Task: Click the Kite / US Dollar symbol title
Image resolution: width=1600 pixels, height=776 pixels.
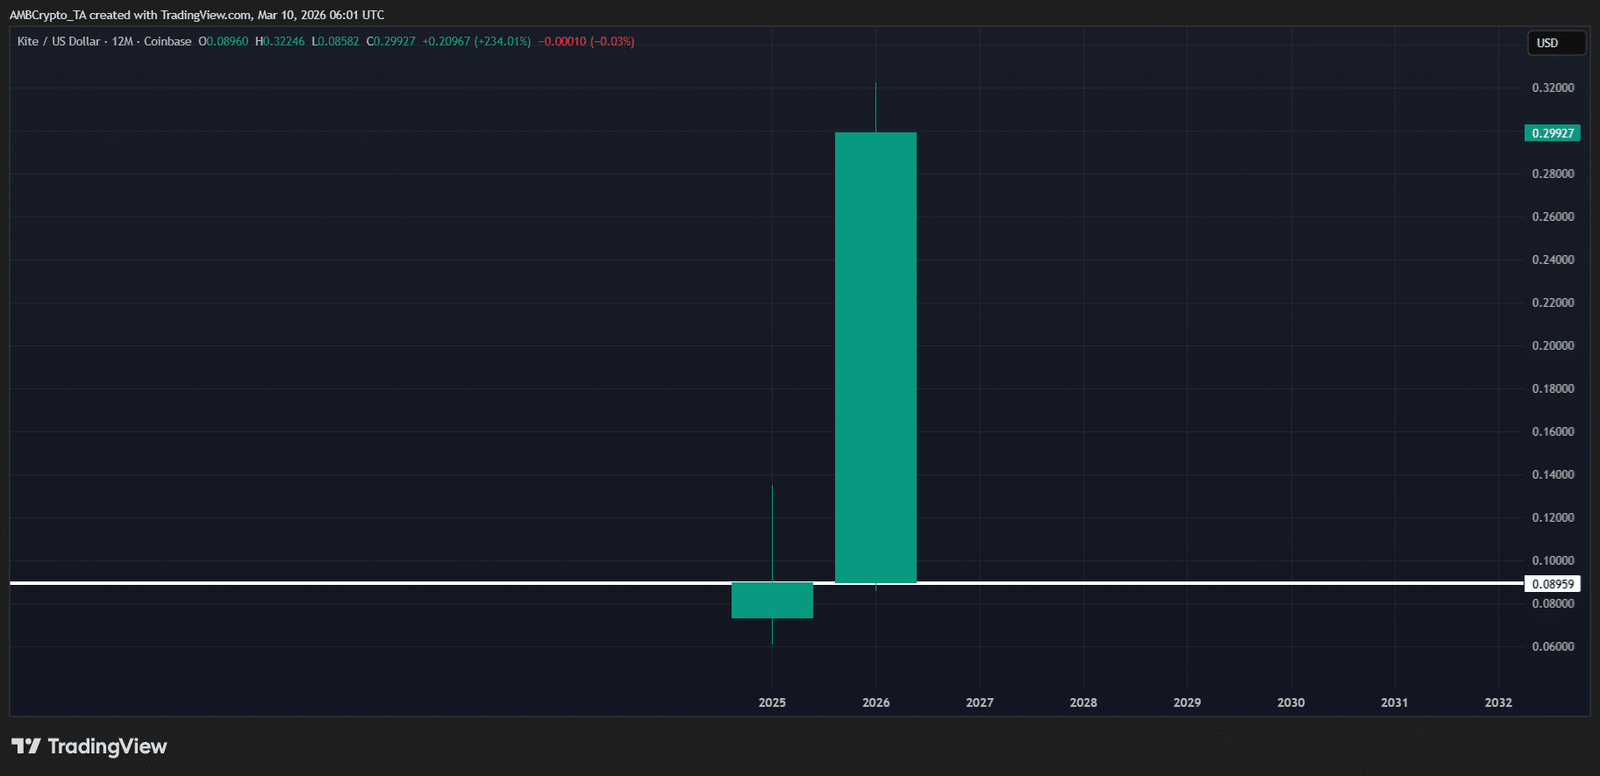Action: [x=59, y=41]
